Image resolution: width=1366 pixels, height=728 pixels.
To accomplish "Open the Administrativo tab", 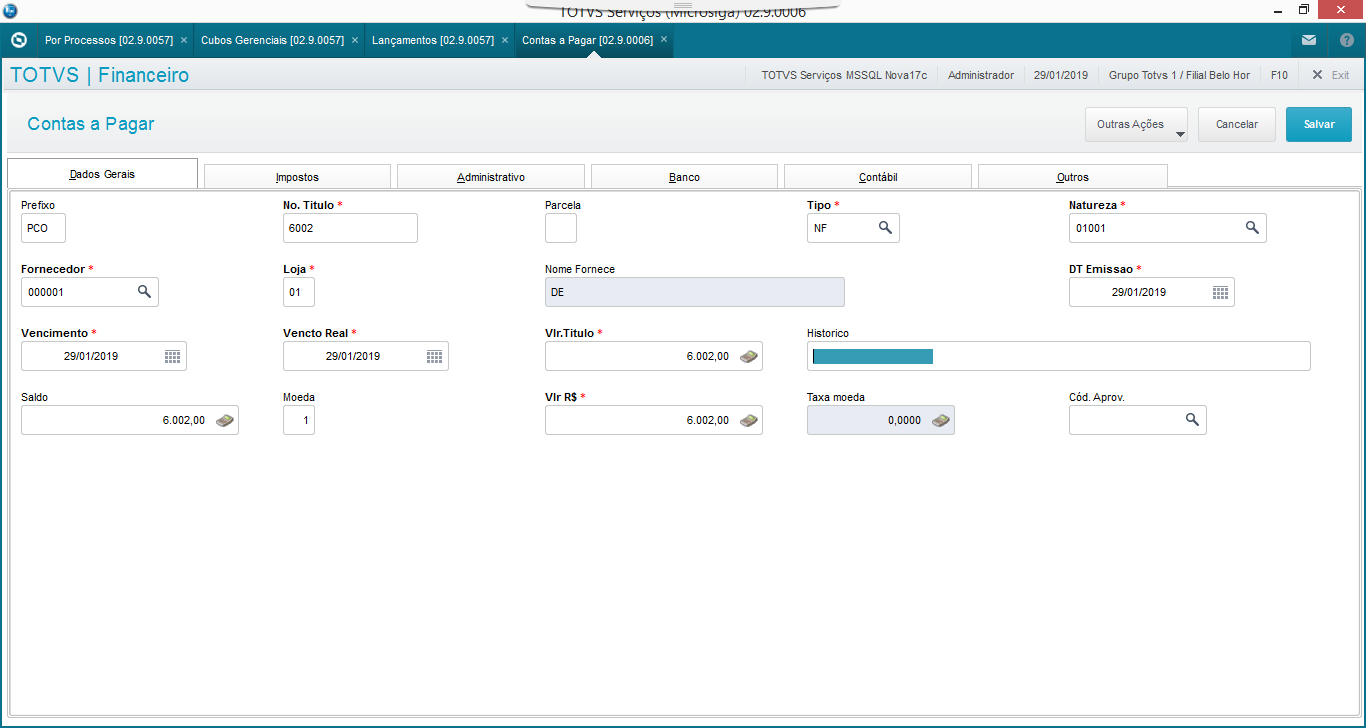I will click(490, 176).
